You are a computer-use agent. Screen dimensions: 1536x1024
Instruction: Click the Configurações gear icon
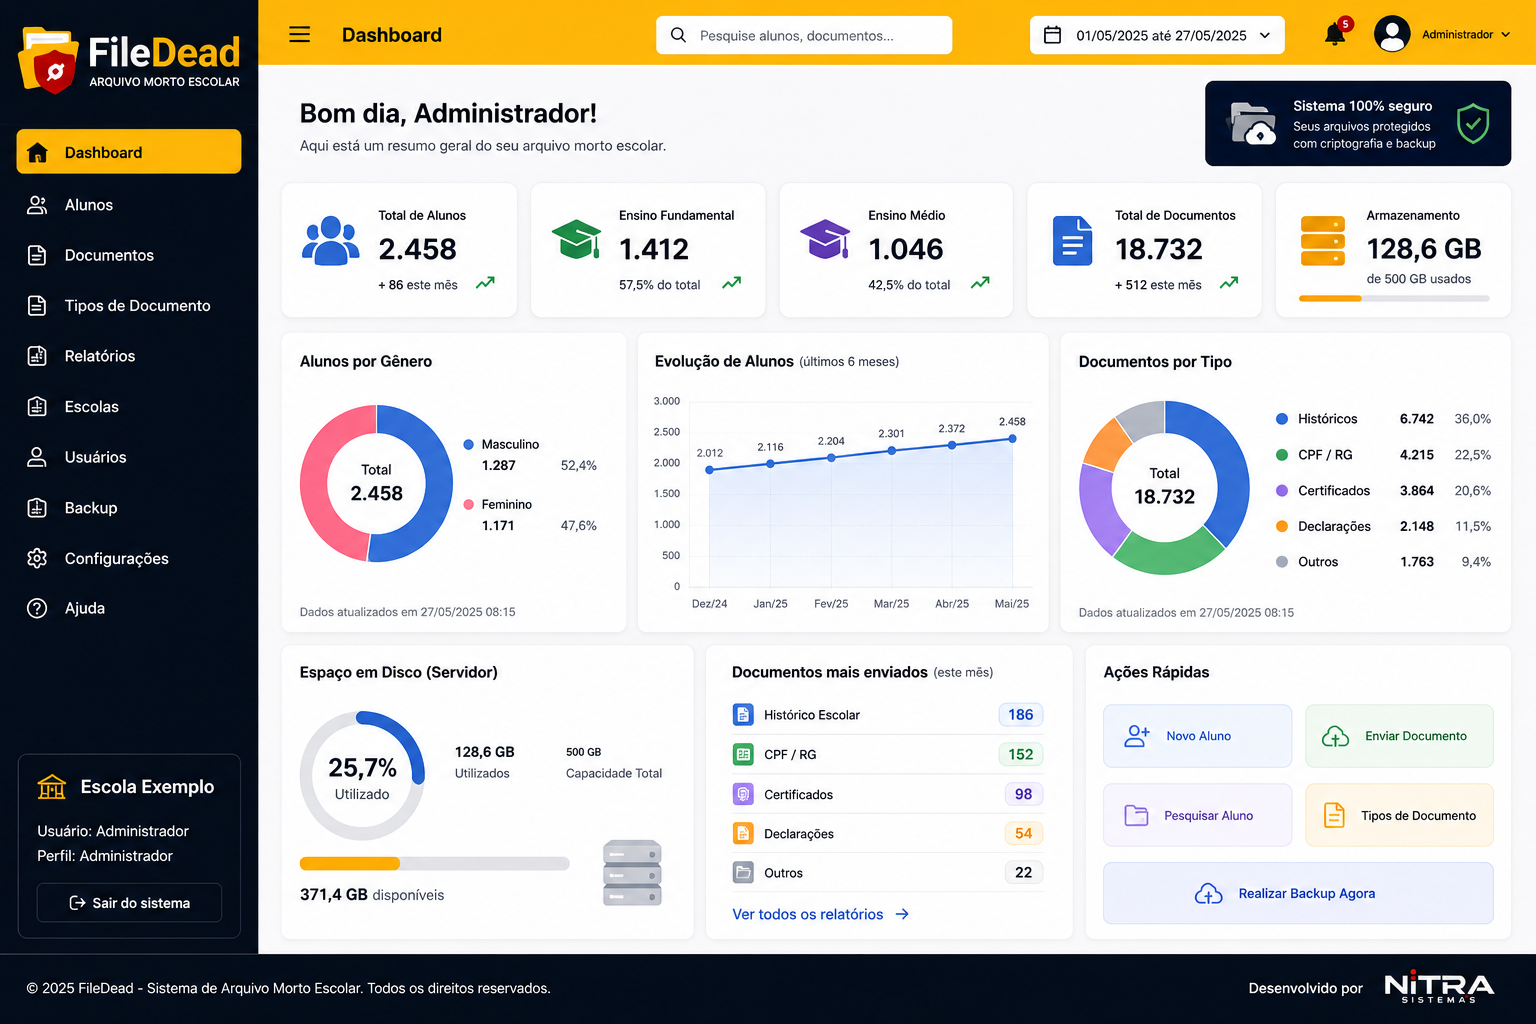[x=37, y=558]
